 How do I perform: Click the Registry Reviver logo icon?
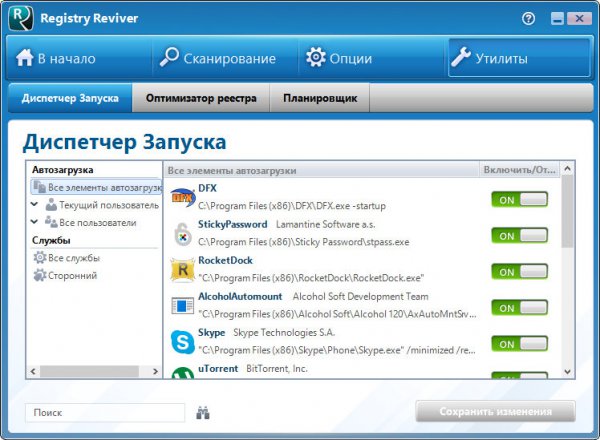[21, 18]
